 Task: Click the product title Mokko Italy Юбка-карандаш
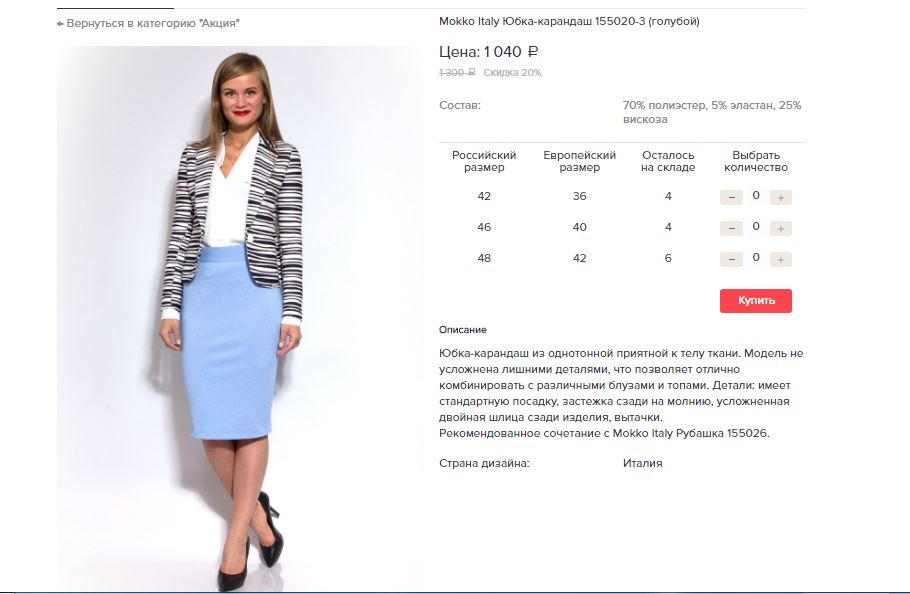pyautogui.click(x=569, y=21)
